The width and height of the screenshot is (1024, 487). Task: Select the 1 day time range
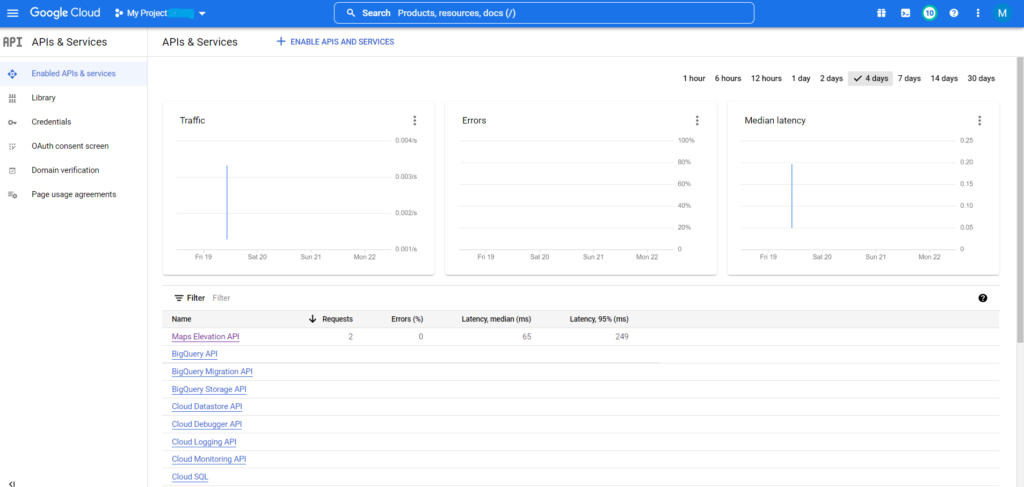tap(801, 78)
